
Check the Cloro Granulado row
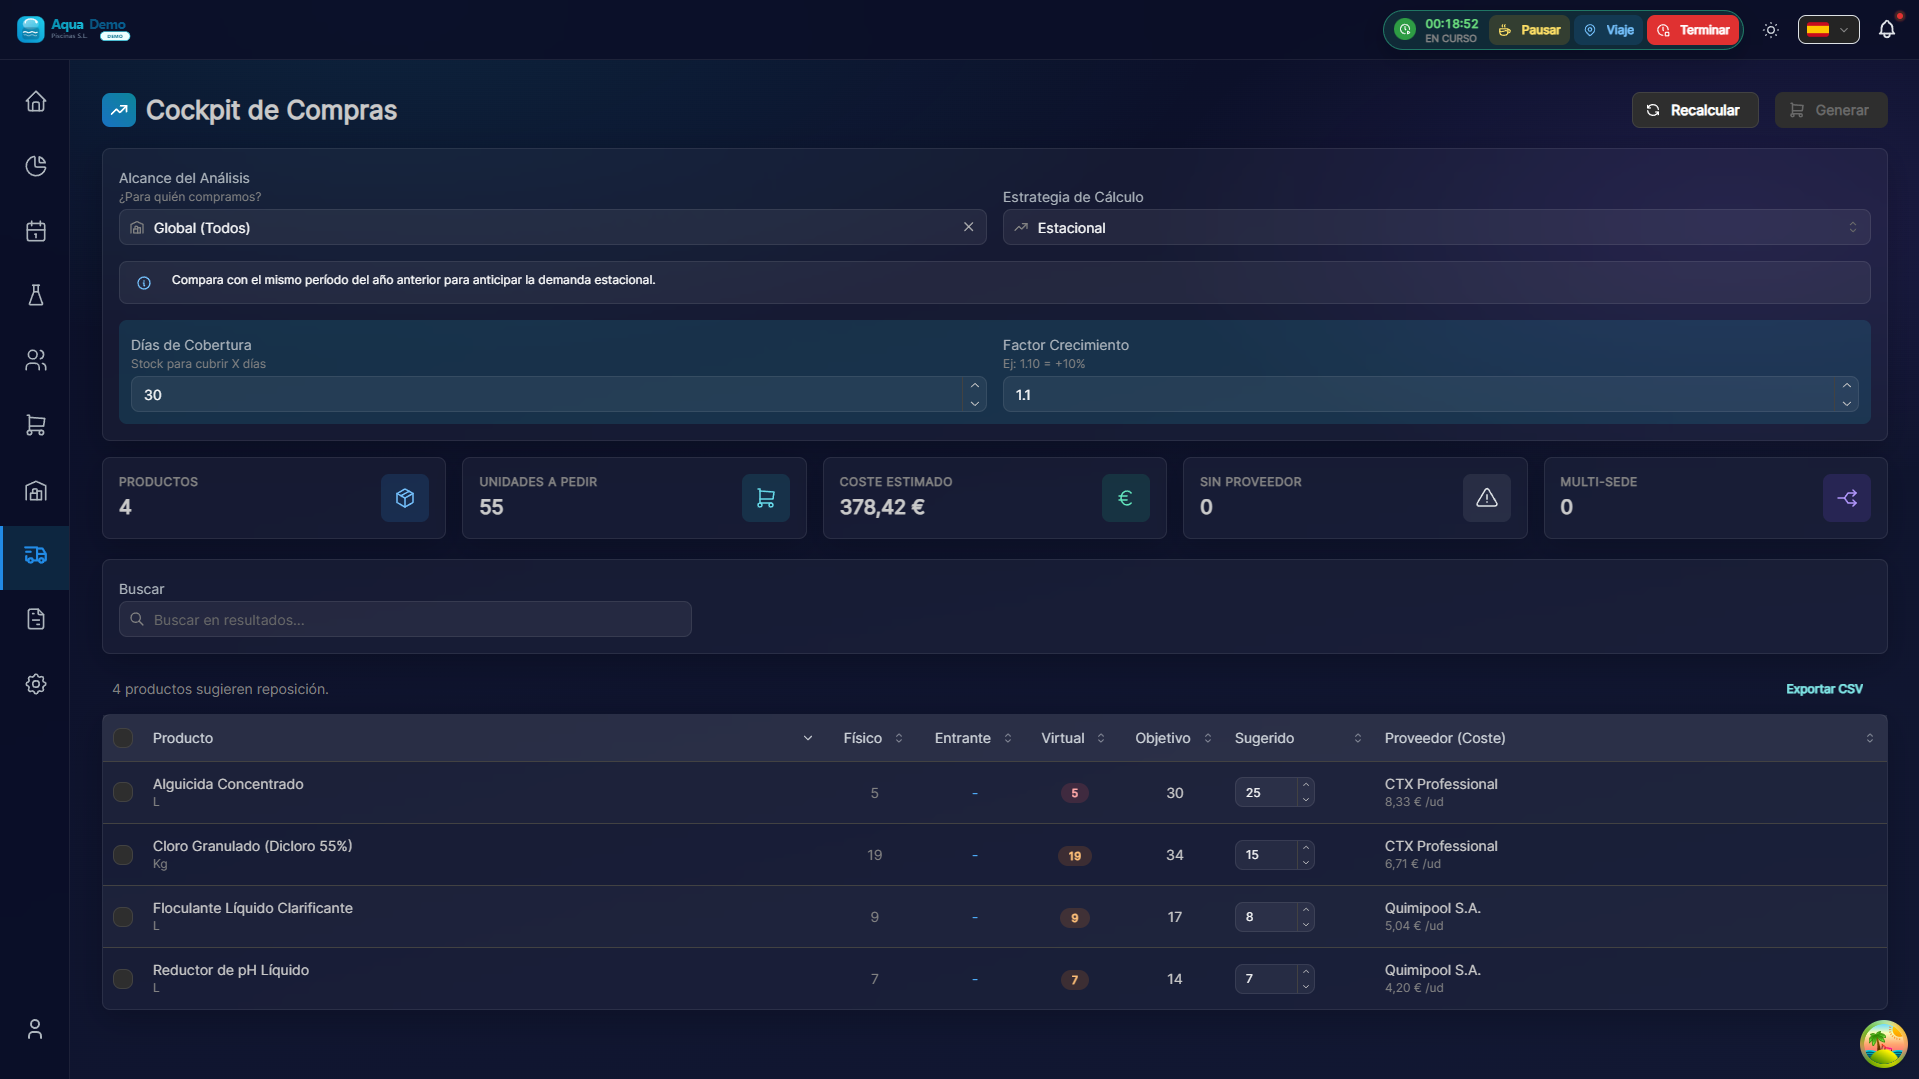click(123, 855)
